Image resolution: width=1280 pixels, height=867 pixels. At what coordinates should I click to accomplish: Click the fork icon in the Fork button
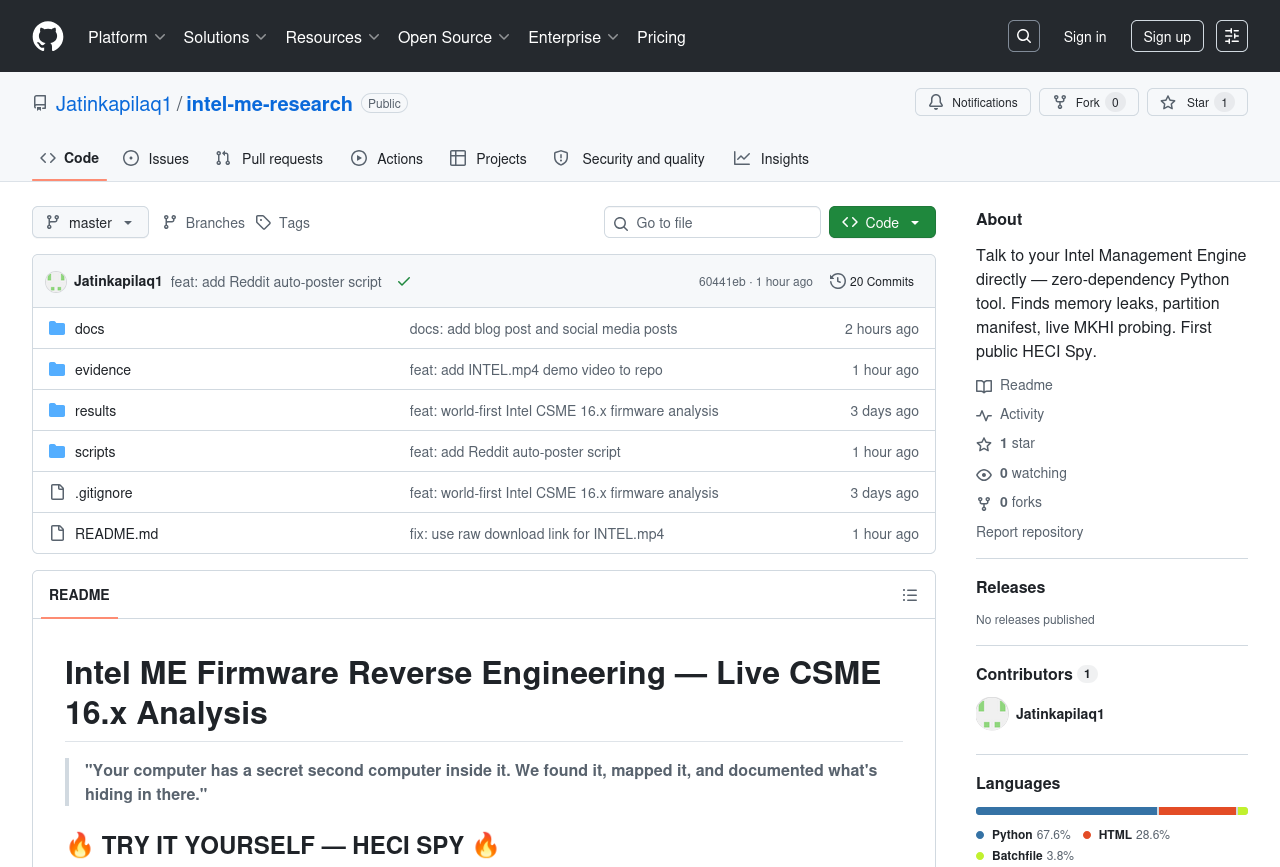[1060, 102]
